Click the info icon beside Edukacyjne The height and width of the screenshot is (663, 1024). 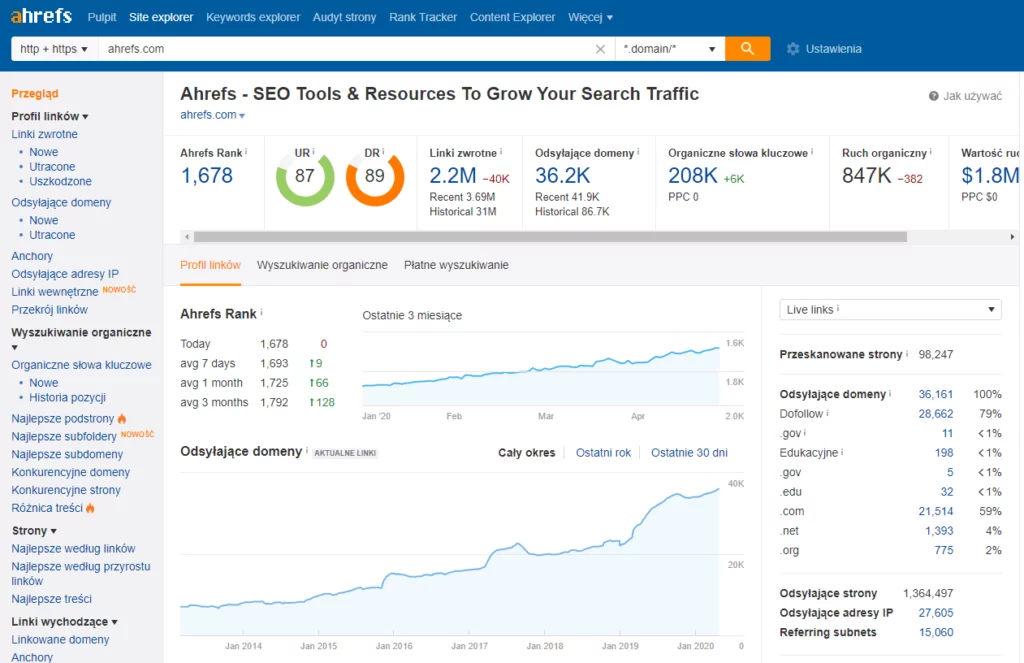pos(842,452)
